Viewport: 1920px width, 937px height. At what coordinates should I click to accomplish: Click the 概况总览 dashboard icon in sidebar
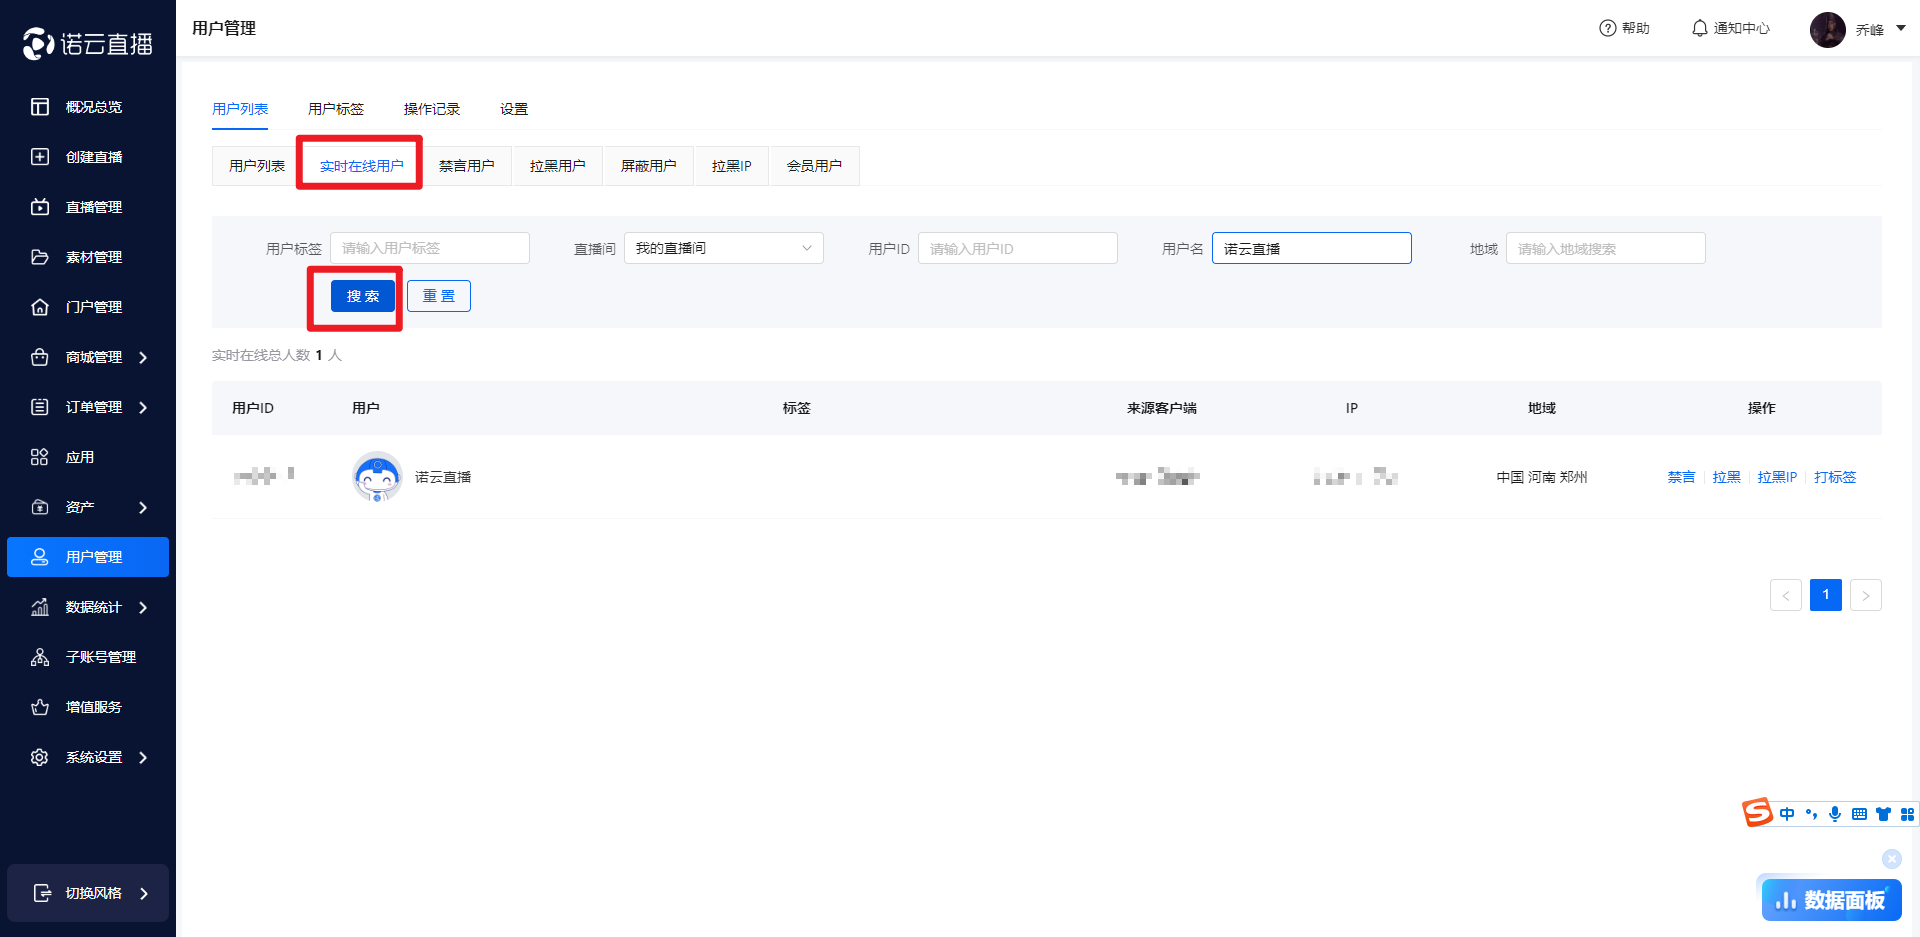[x=40, y=107]
